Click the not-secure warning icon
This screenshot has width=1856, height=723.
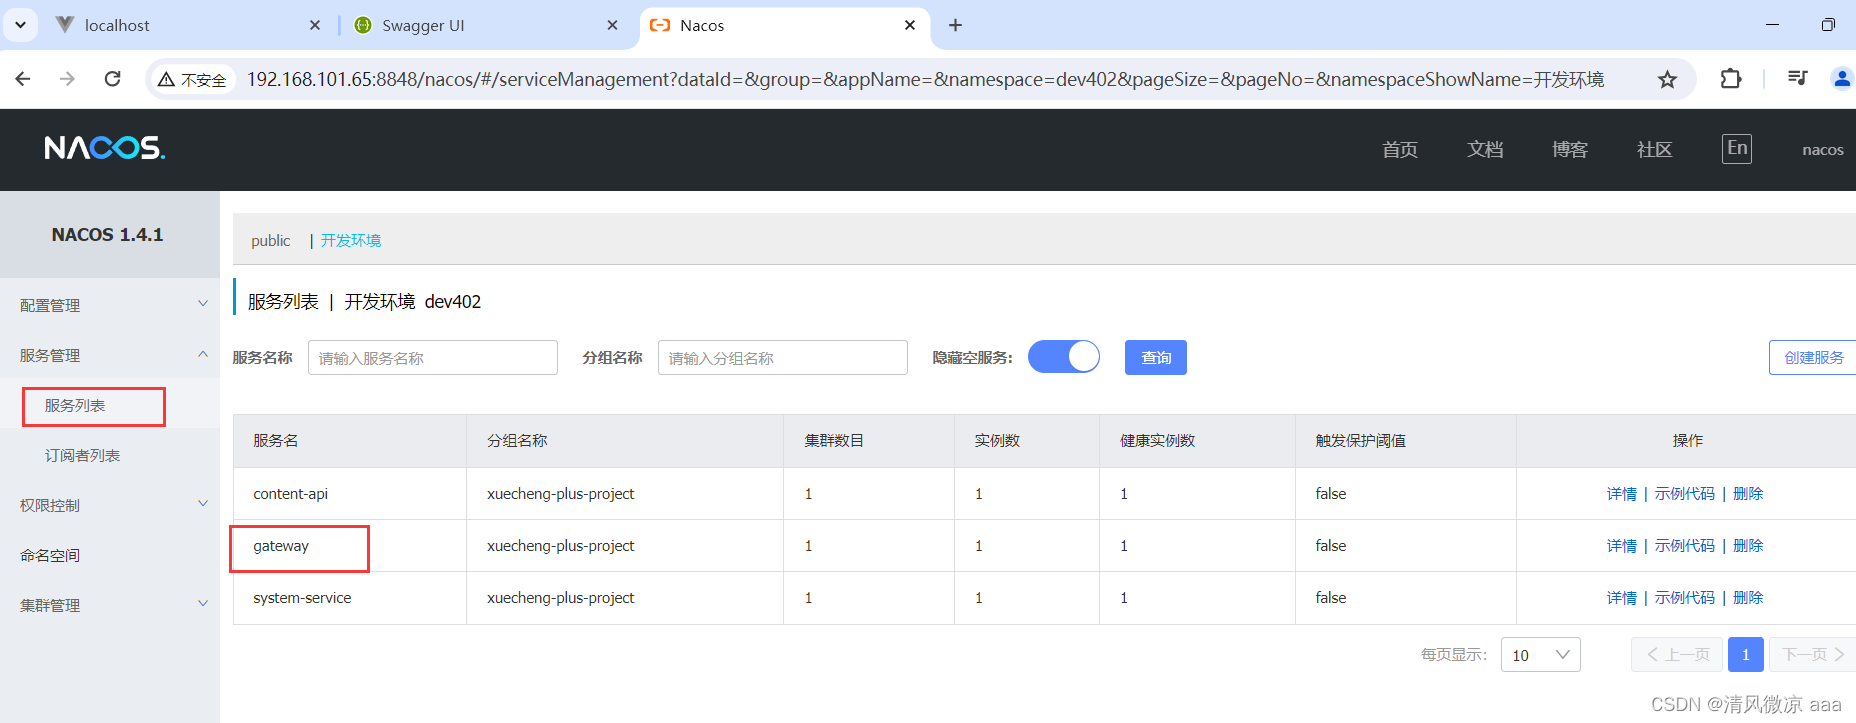coord(192,79)
